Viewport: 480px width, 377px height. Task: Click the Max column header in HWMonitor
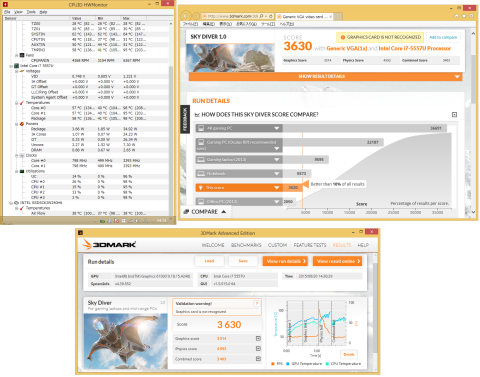tap(134, 18)
